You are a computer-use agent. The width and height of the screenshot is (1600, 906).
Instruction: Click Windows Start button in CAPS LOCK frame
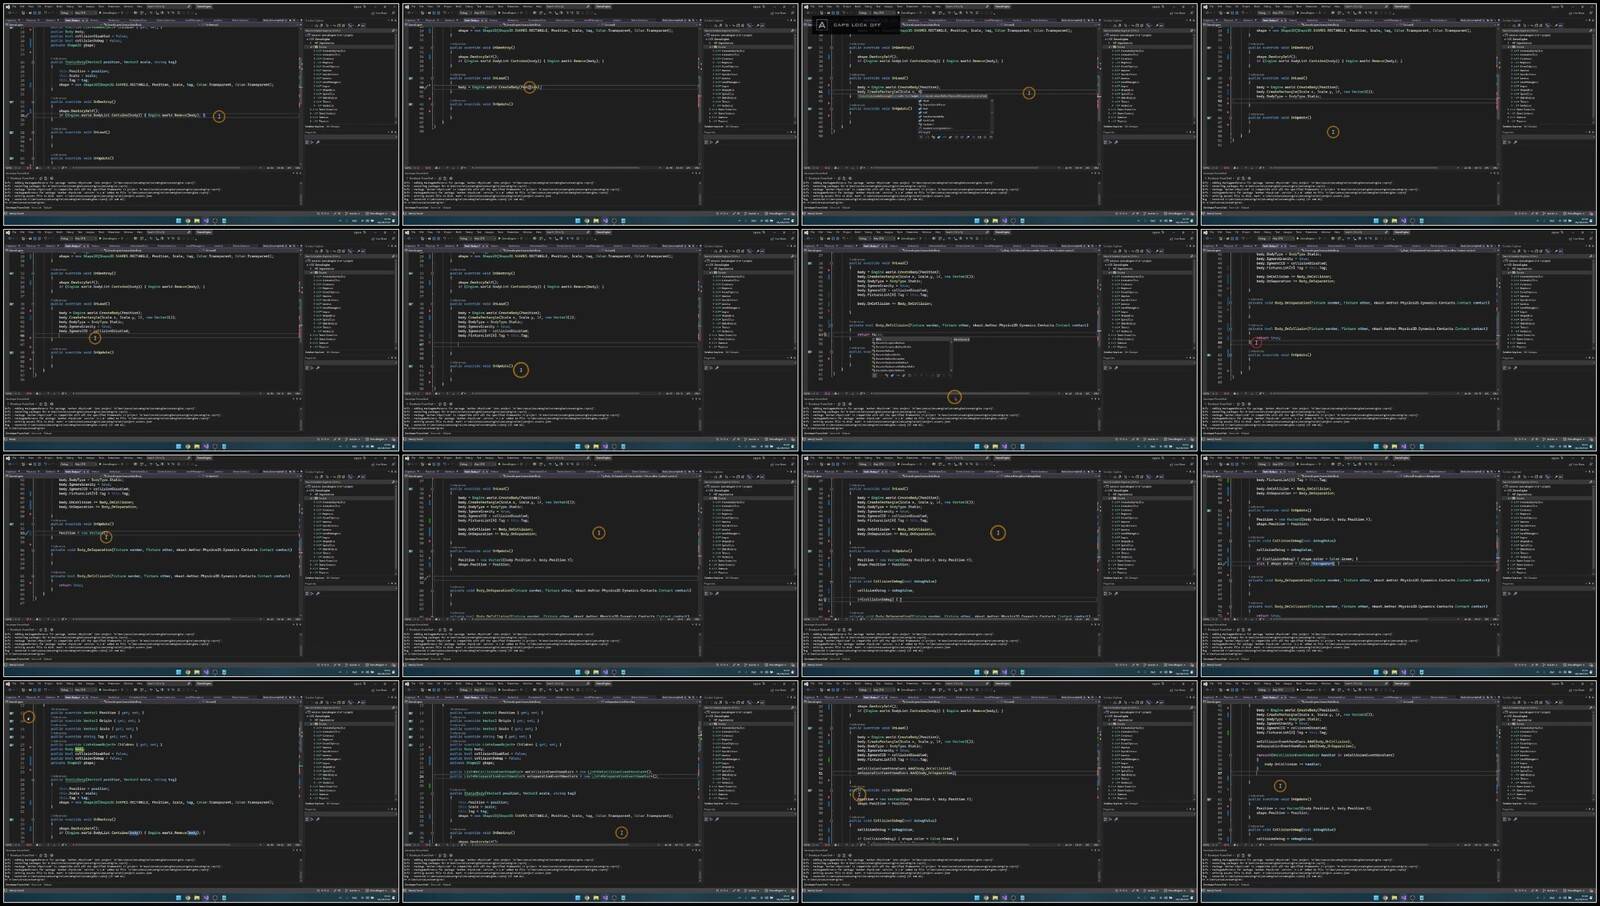(978, 220)
